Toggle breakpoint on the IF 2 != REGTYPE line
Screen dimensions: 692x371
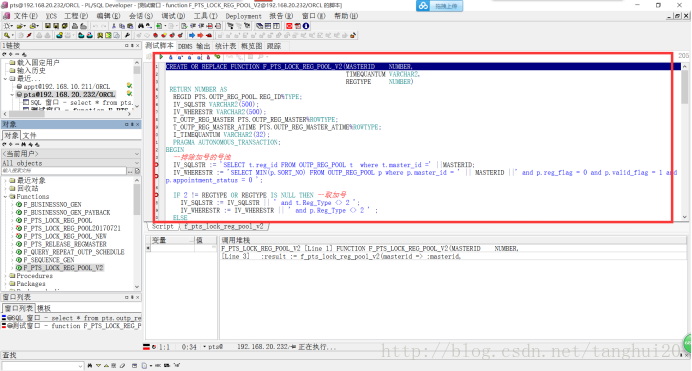[156, 195]
